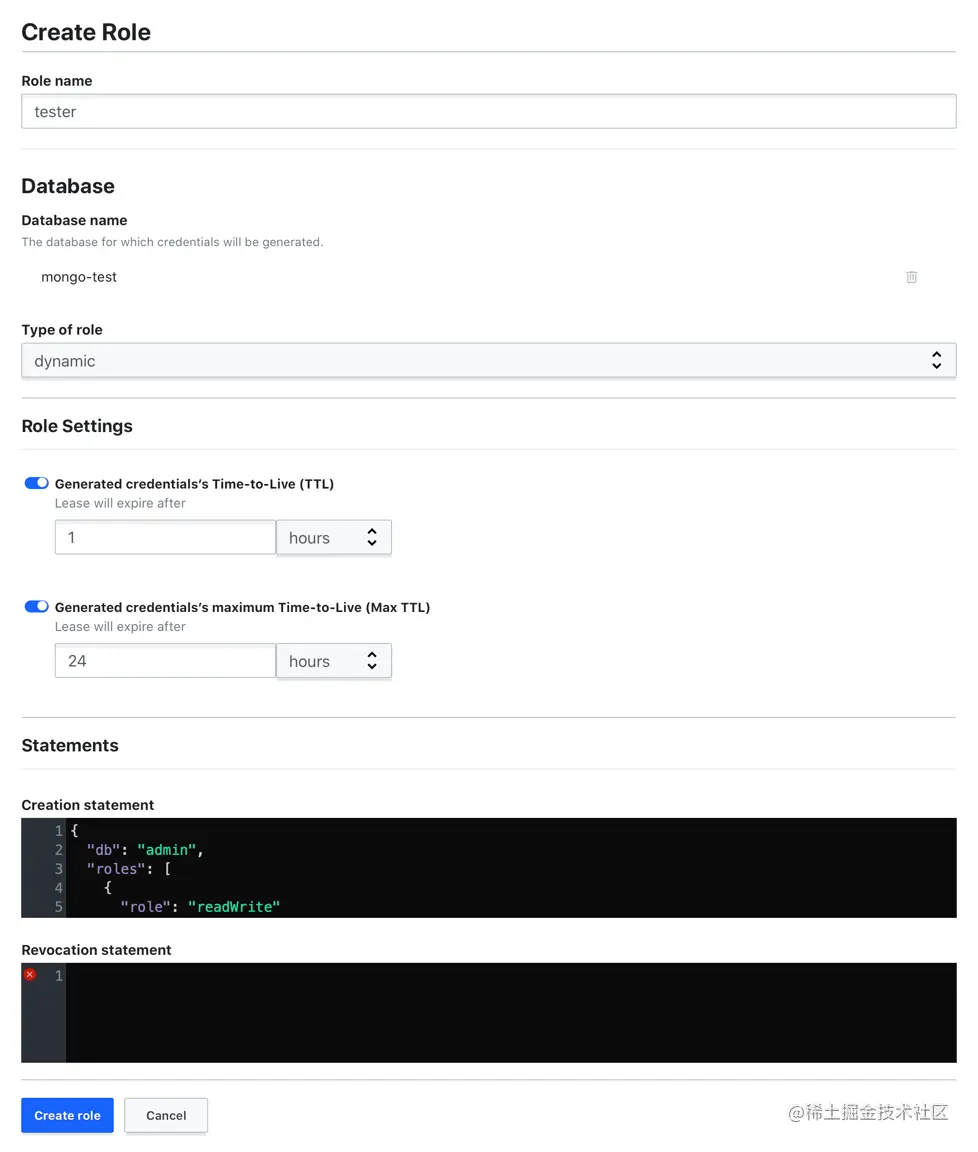Open the Type of role dropdown
Viewport: 978px width, 1152px height.
coord(488,361)
